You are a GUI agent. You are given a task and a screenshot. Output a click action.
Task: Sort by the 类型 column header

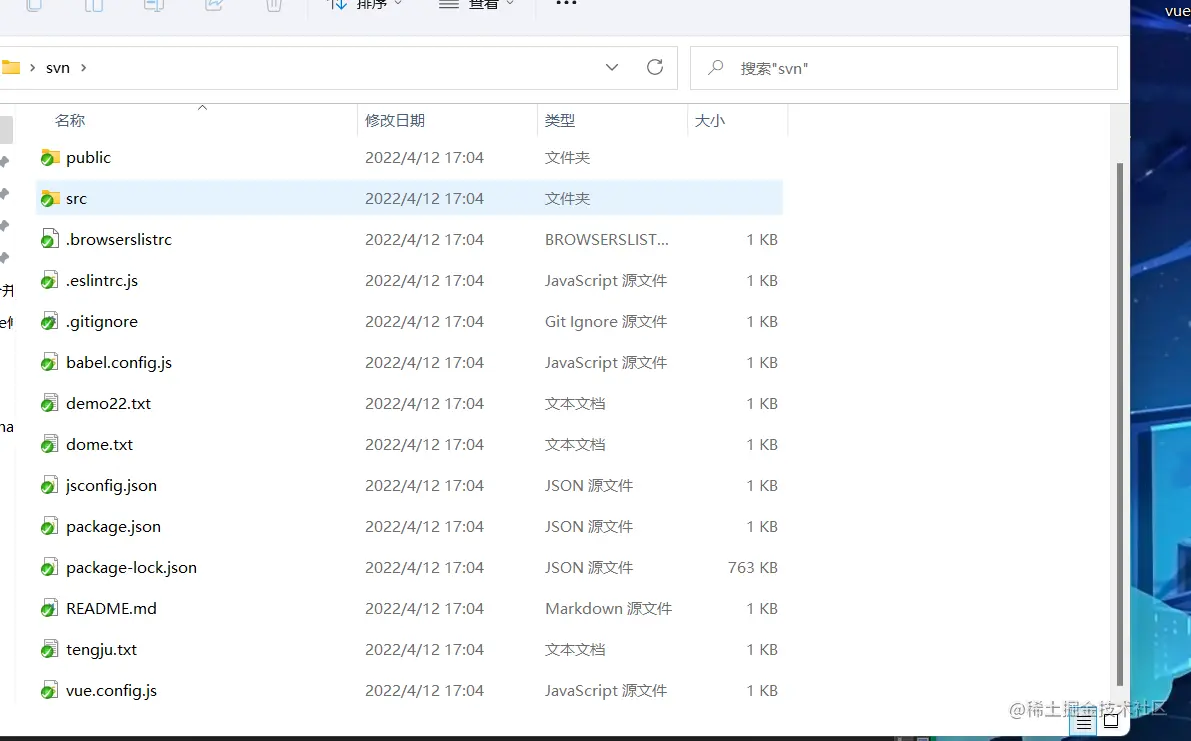click(560, 121)
